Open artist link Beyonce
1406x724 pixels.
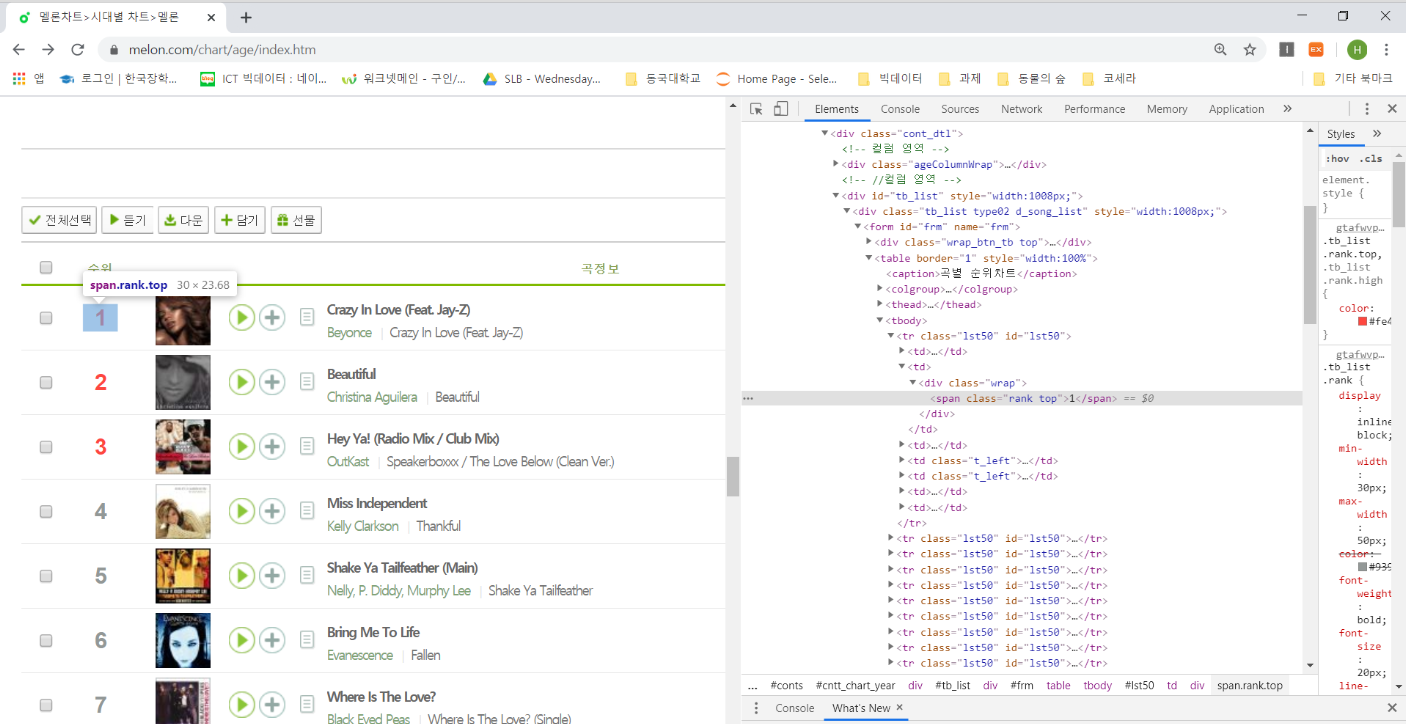(349, 333)
